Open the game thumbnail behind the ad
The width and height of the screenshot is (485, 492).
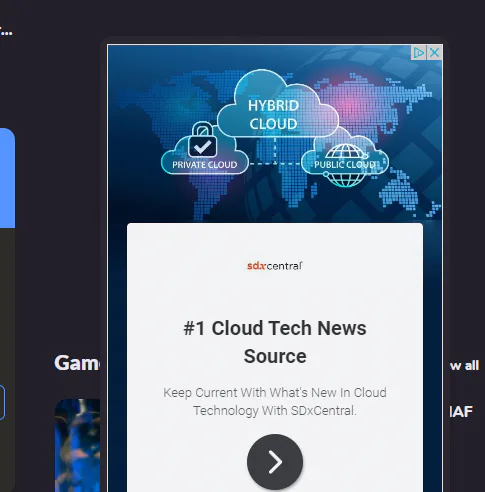point(78,445)
